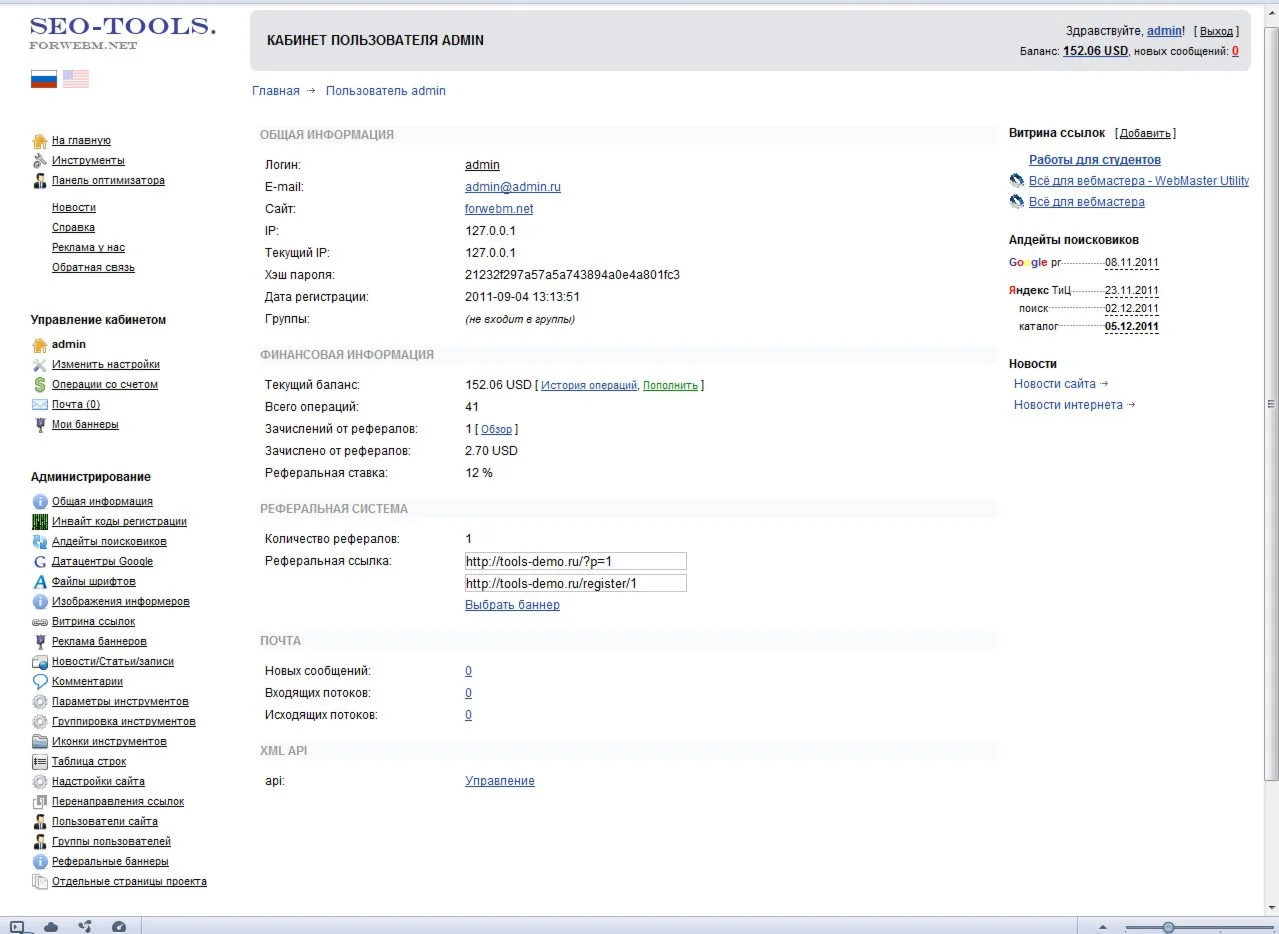The height and width of the screenshot is (934, 1279).
Task: Click the gear icon for Параметры инструментов
Action: coord(40,702)
